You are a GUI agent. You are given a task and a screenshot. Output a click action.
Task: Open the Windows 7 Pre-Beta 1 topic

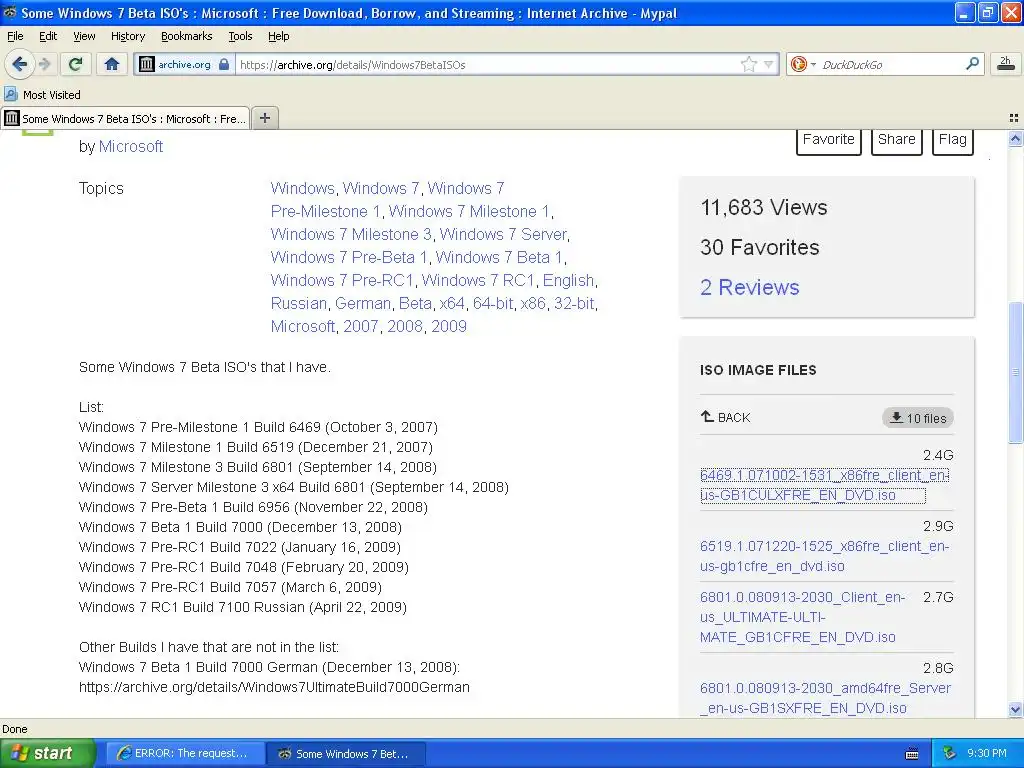coord(349,257)
